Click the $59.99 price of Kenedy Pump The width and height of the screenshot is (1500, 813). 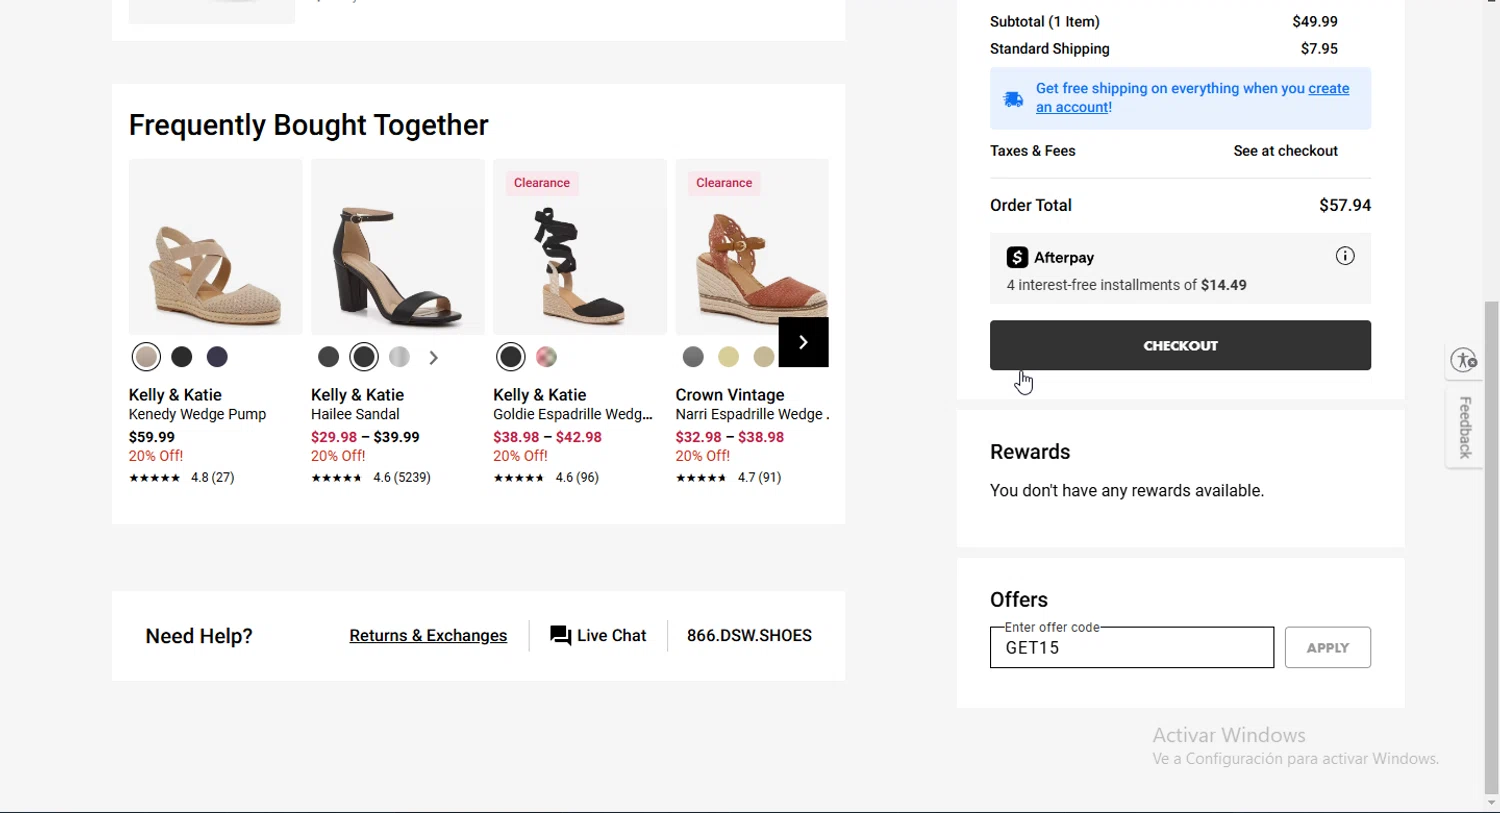152,437
